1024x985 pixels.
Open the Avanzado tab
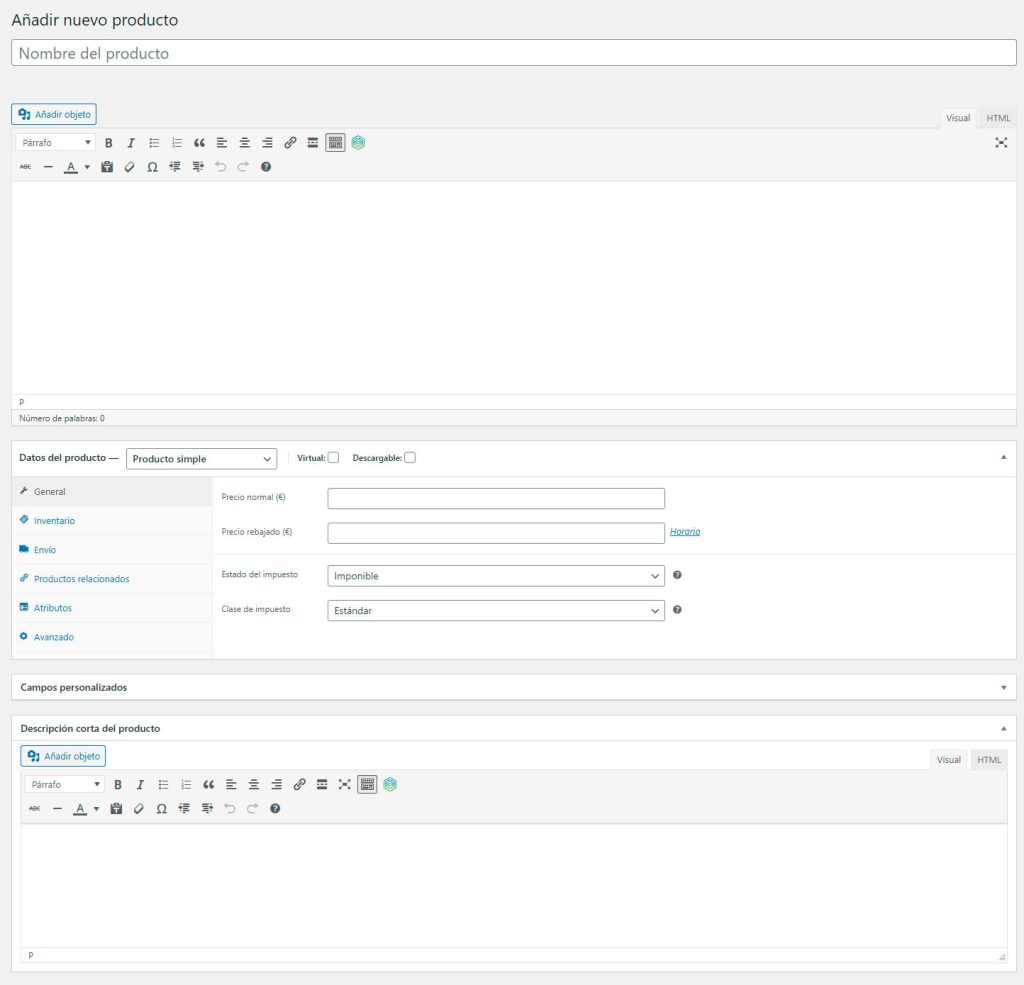[x=112, y=637]
